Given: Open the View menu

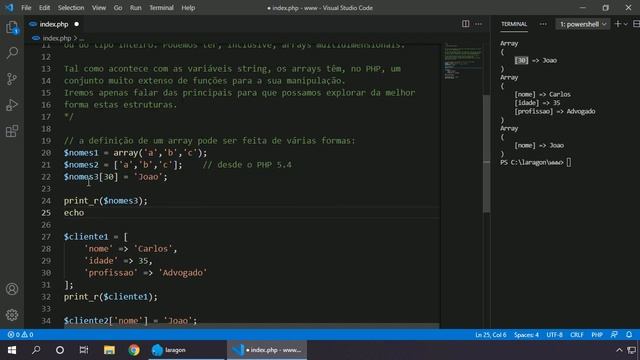Looking at the screenshot, I should point(99,8).
